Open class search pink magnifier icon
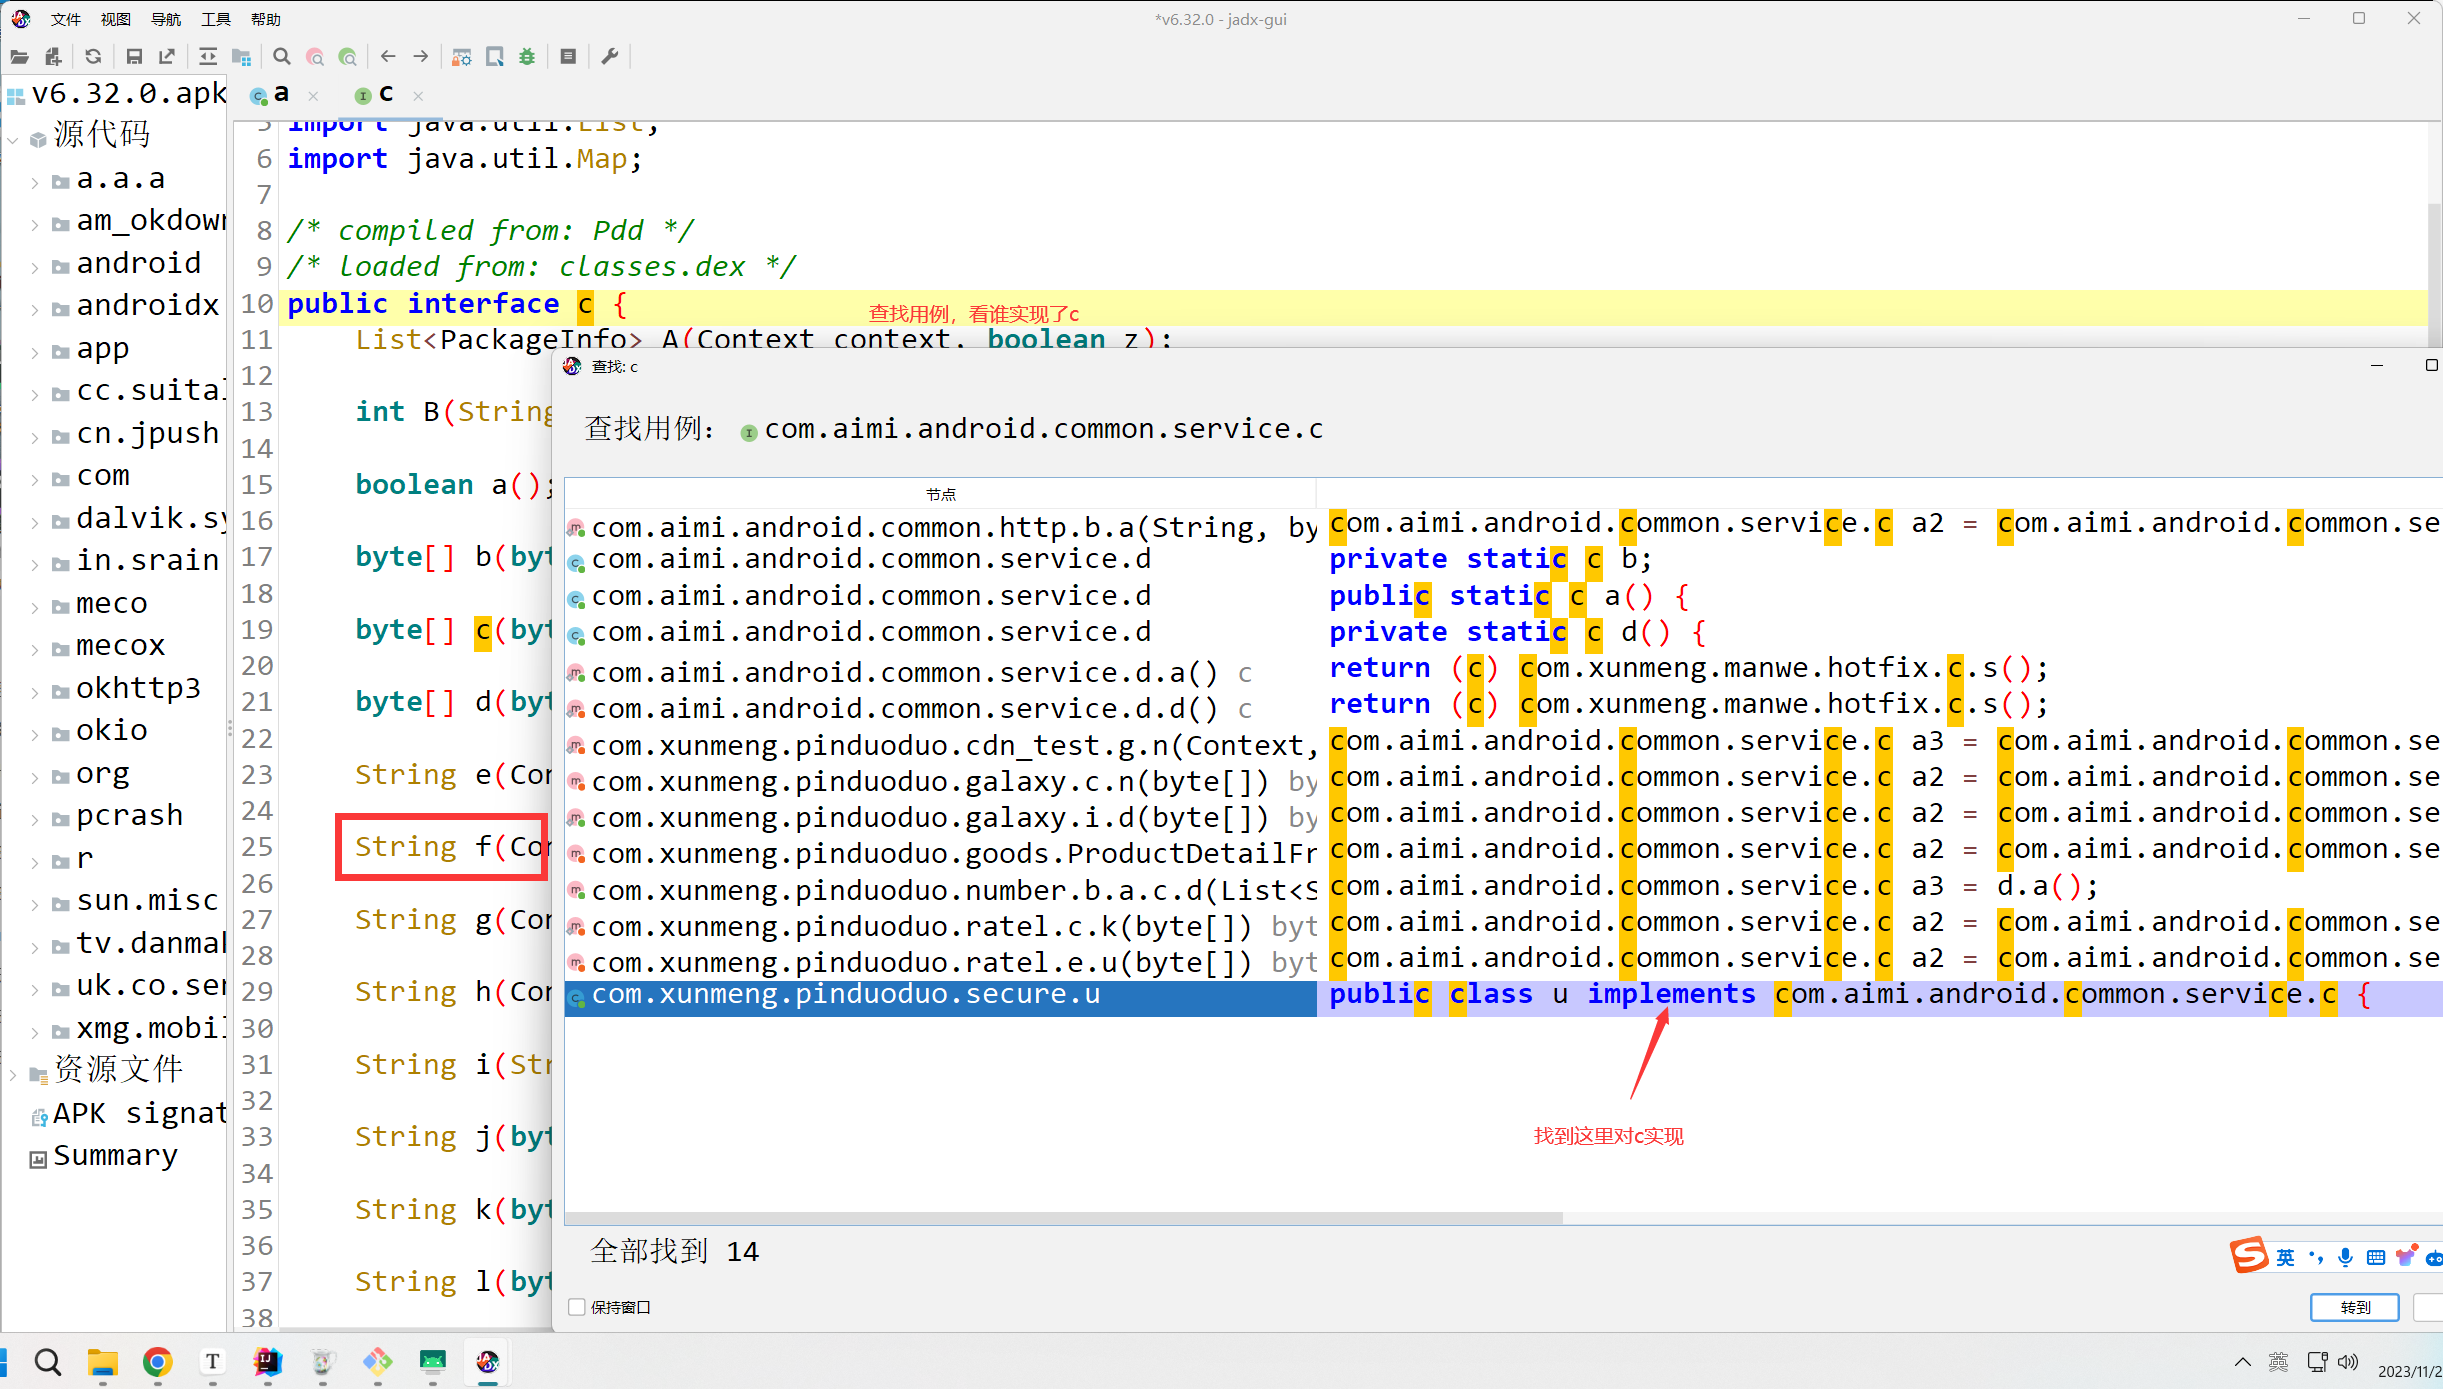Viewport: 2443px width, 1389px height. pos(315,57)
